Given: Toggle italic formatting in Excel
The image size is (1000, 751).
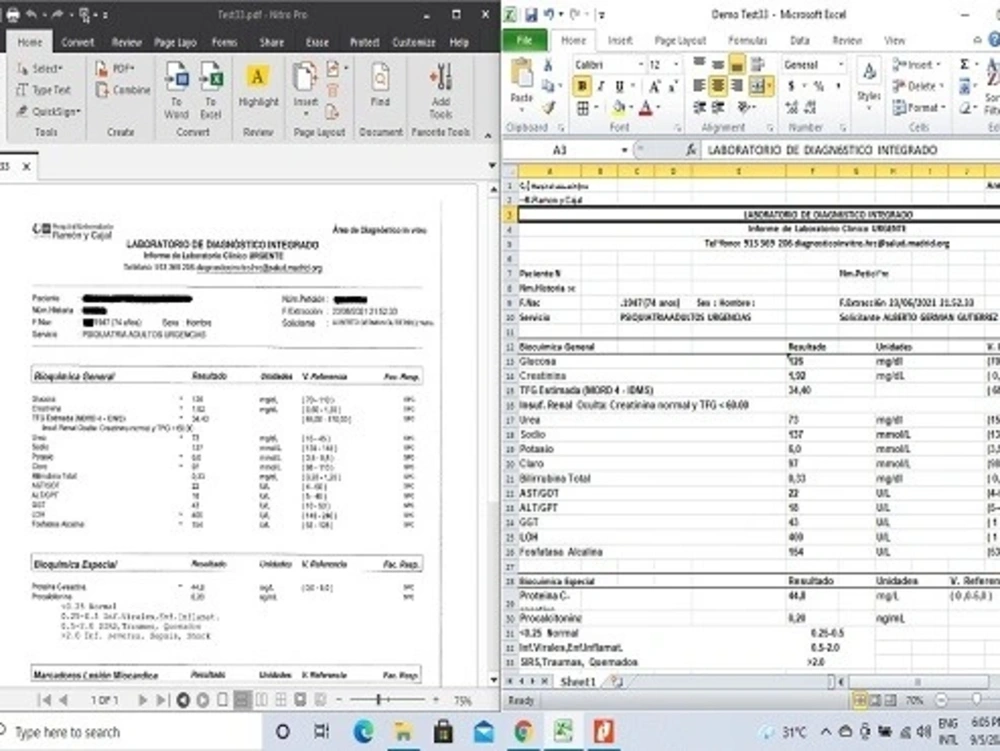Looking at the screenshot, I should tap(600, 86).
